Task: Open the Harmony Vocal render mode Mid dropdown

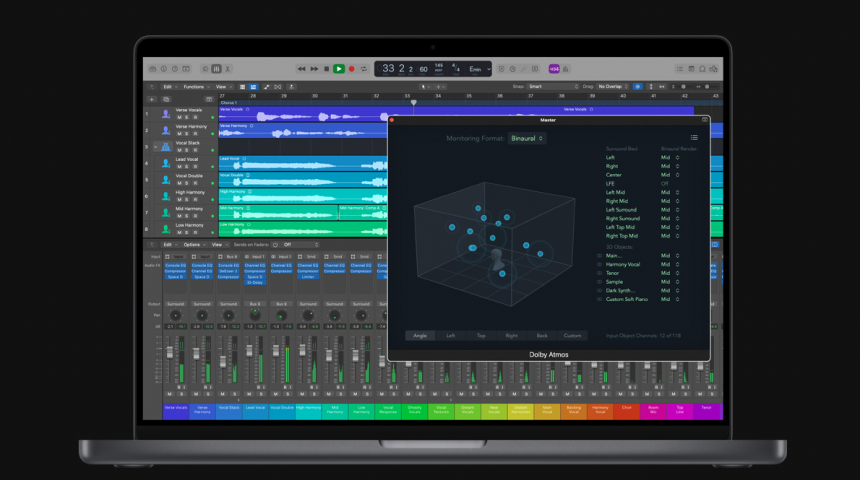Action: click(x=670, y=264)
